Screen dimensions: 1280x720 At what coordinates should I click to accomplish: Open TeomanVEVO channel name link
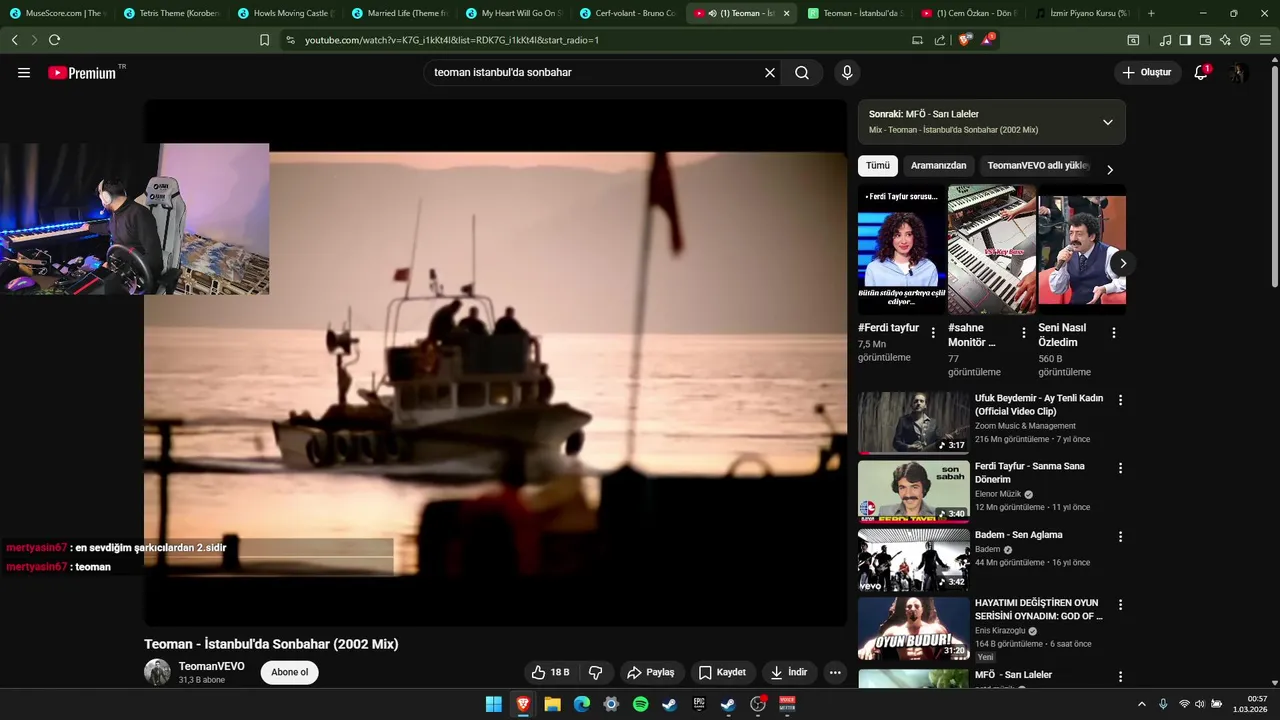211,666
